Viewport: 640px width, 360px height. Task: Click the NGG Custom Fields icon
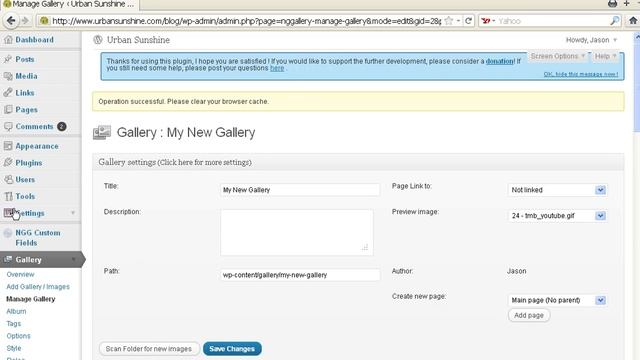coord(8,233)
